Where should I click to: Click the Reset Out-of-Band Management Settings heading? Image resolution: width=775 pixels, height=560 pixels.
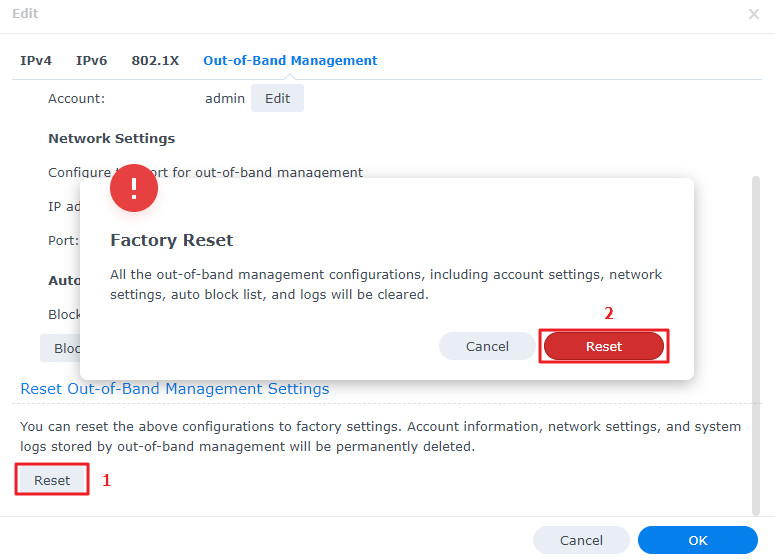click(174, 388)
